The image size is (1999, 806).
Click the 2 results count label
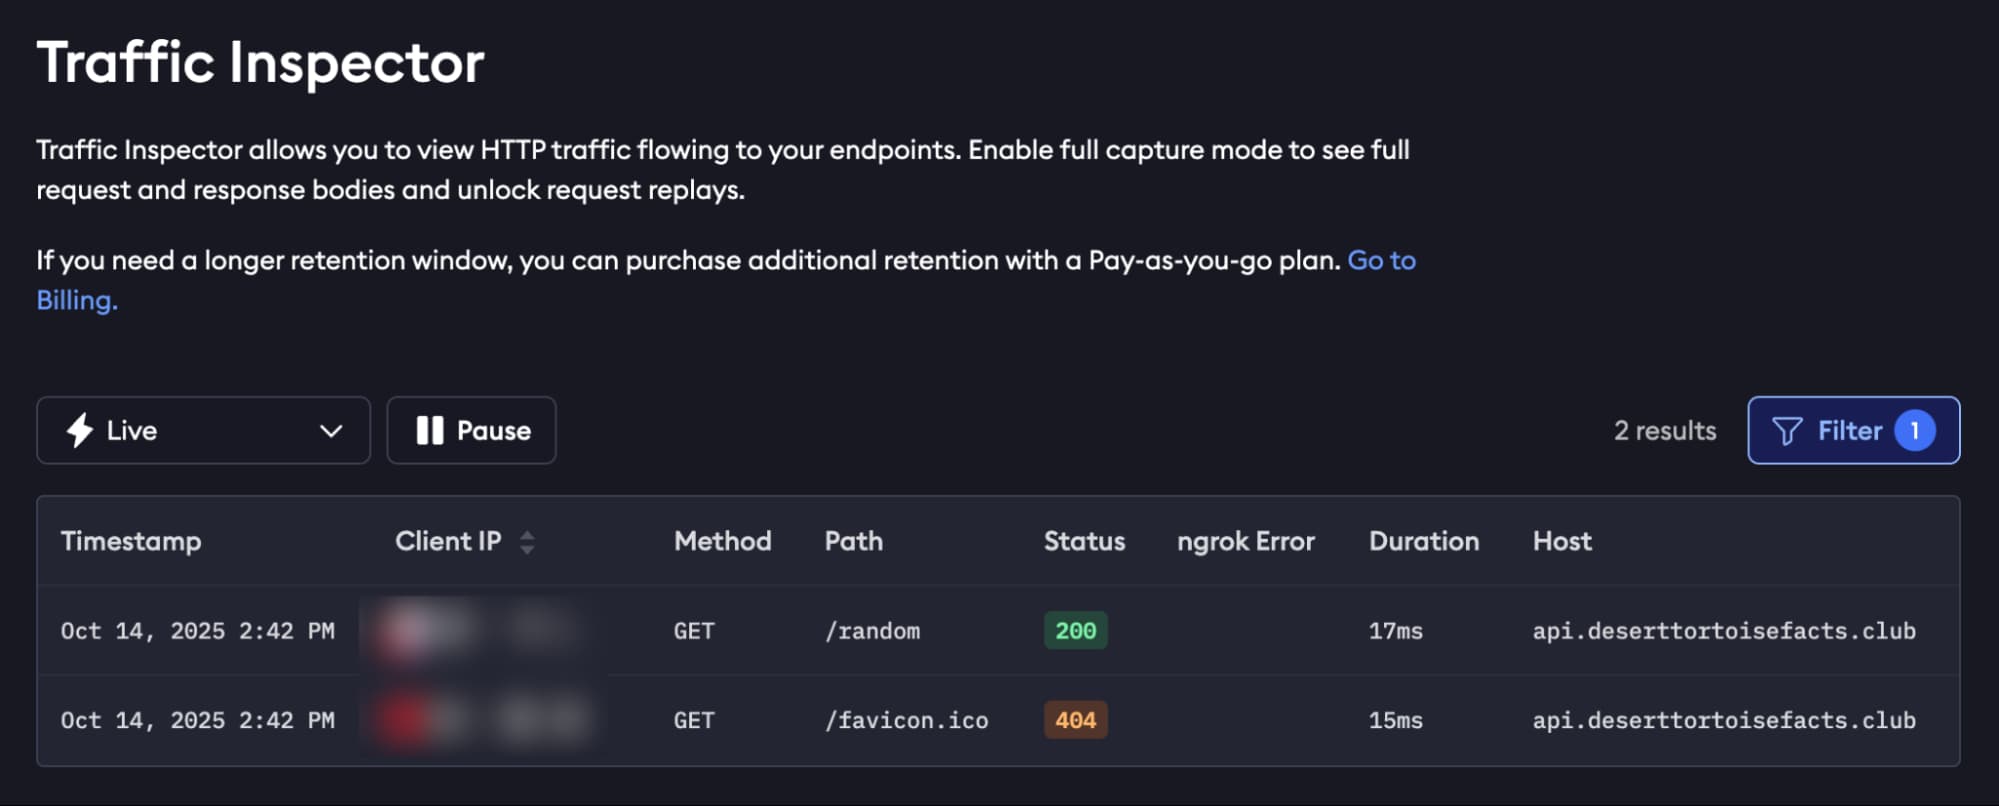(x=1664, y=431)
